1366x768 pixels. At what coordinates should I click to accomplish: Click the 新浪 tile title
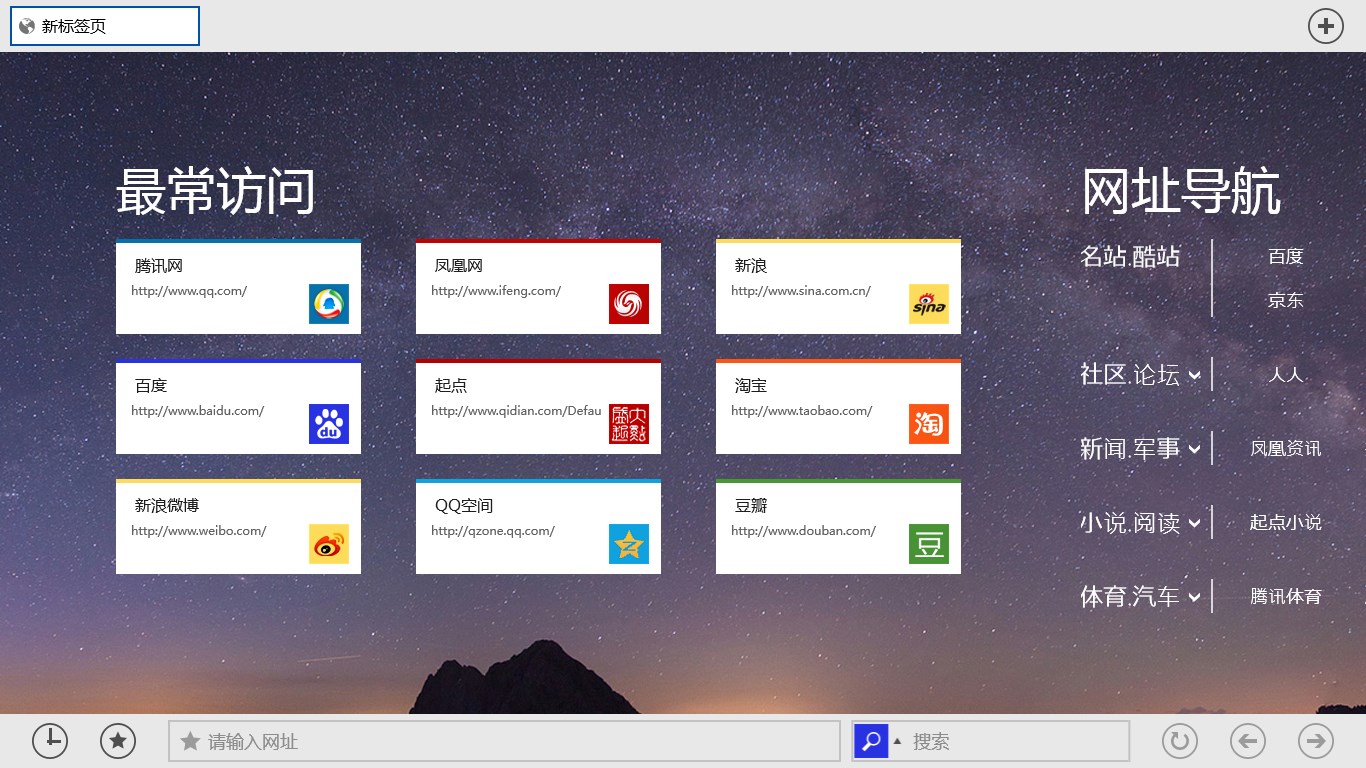tap(751, 266)
